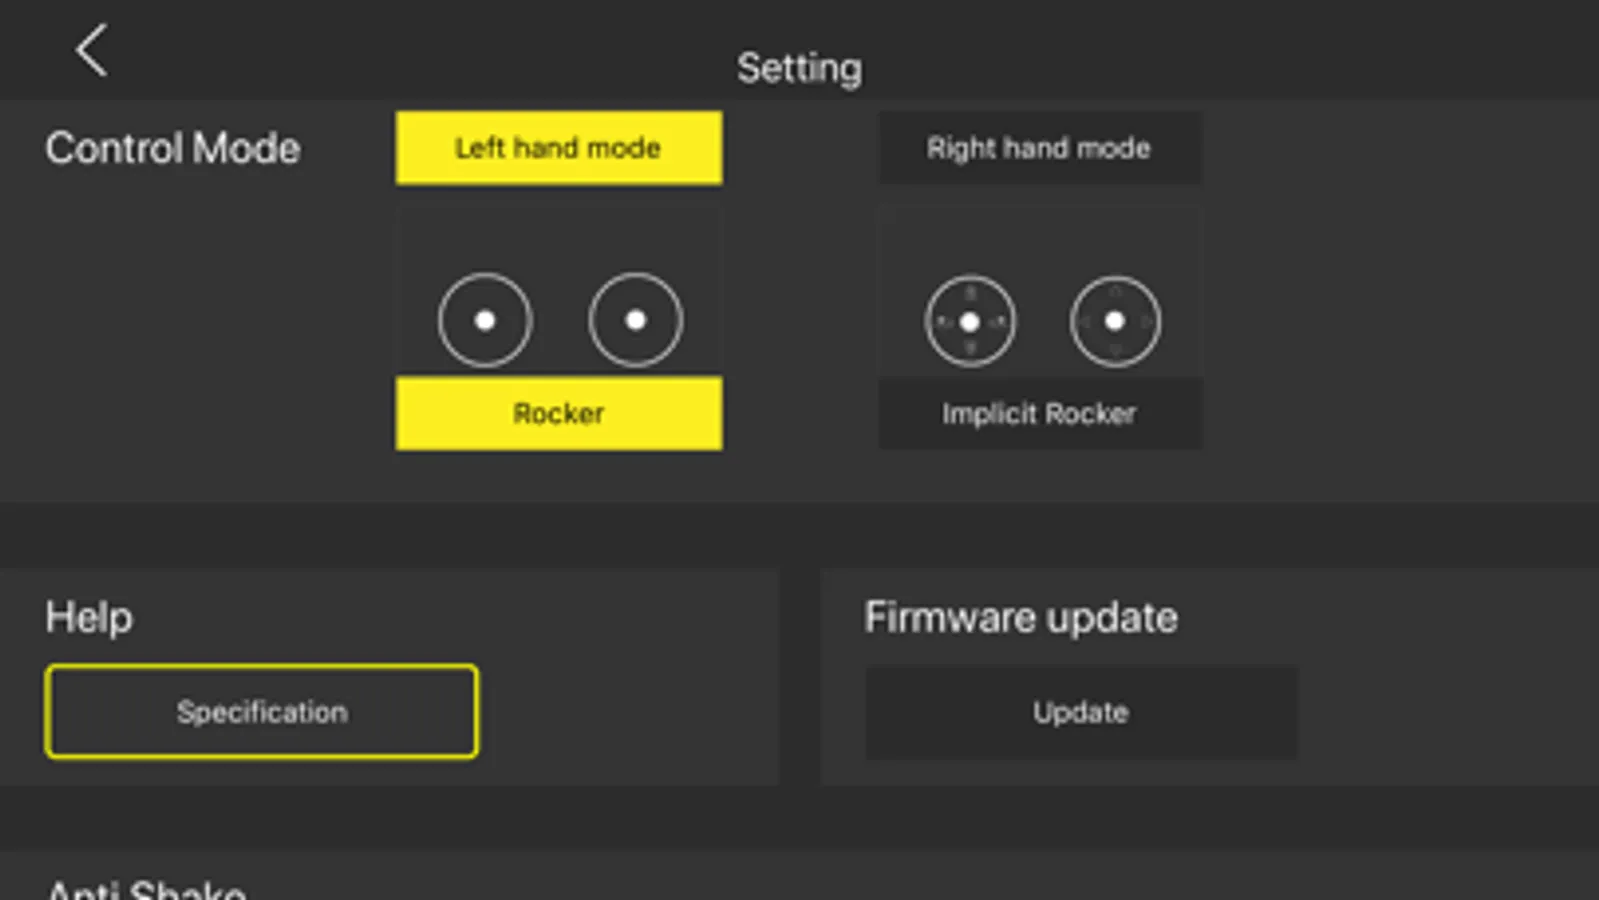Click the Help section heading

[x=89, y=617]
